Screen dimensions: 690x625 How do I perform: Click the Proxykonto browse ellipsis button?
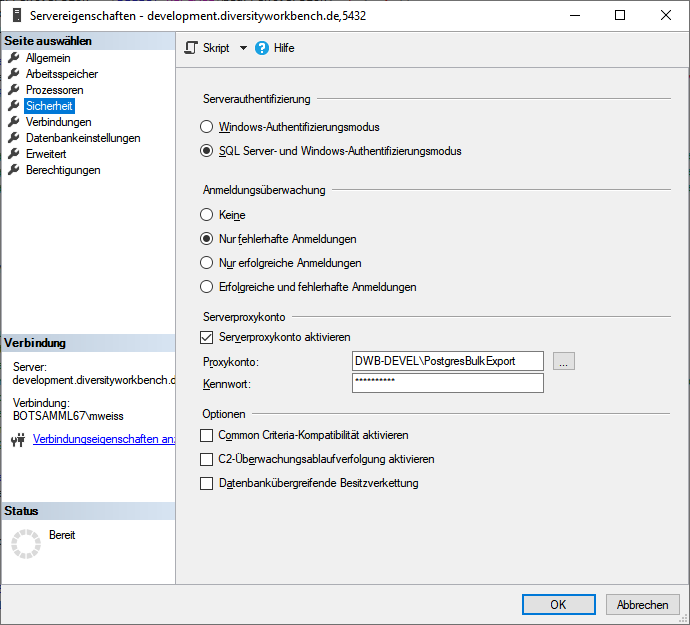coord(563,361)
